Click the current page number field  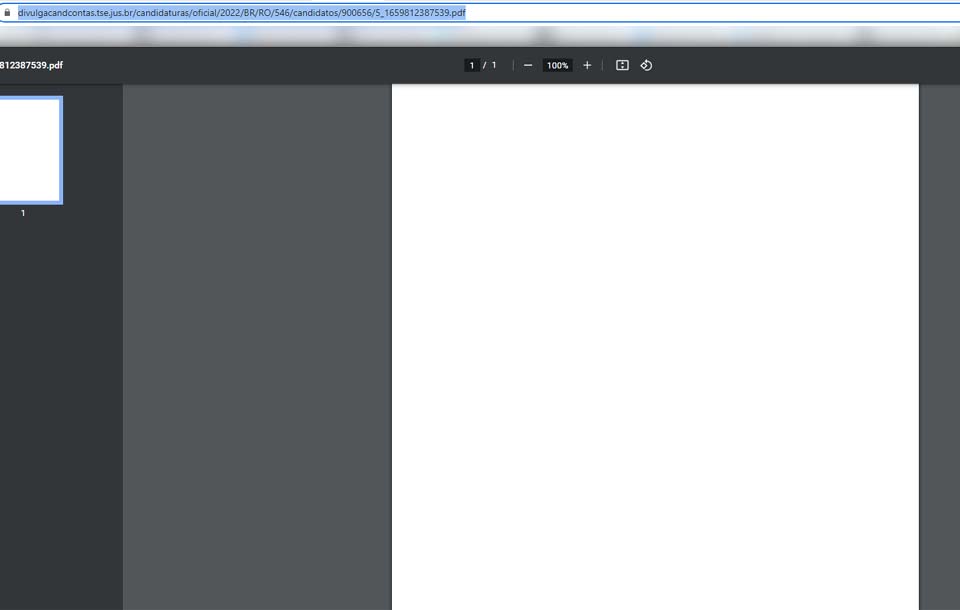(471, 65)
